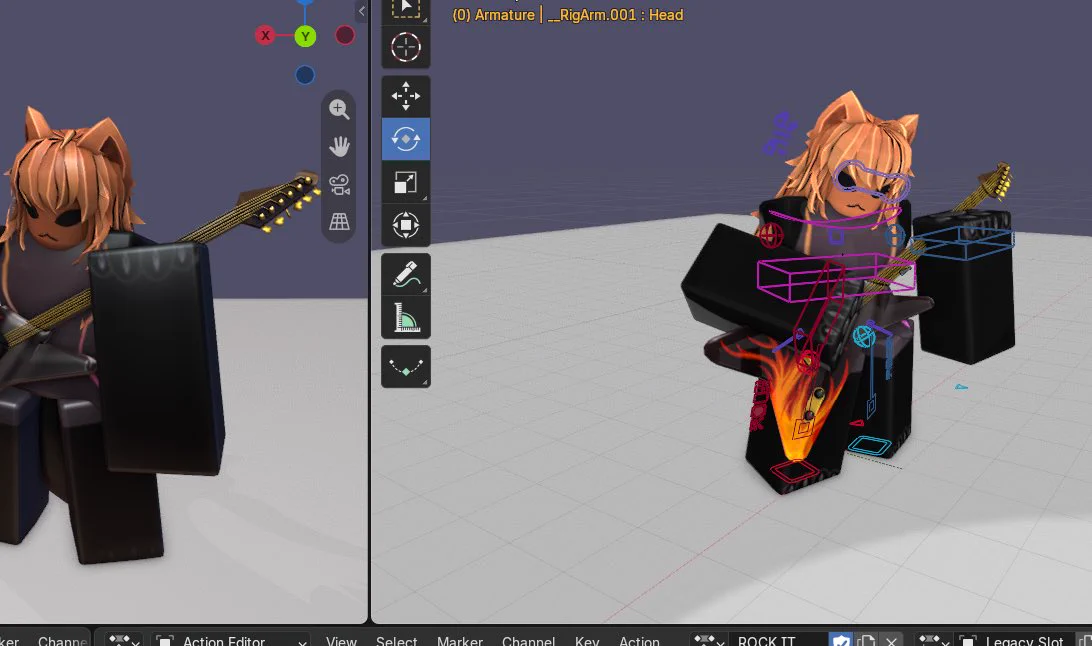1092x646 pixels.
Task: Open the Channel menu after Marker
Action: point(529,640)
